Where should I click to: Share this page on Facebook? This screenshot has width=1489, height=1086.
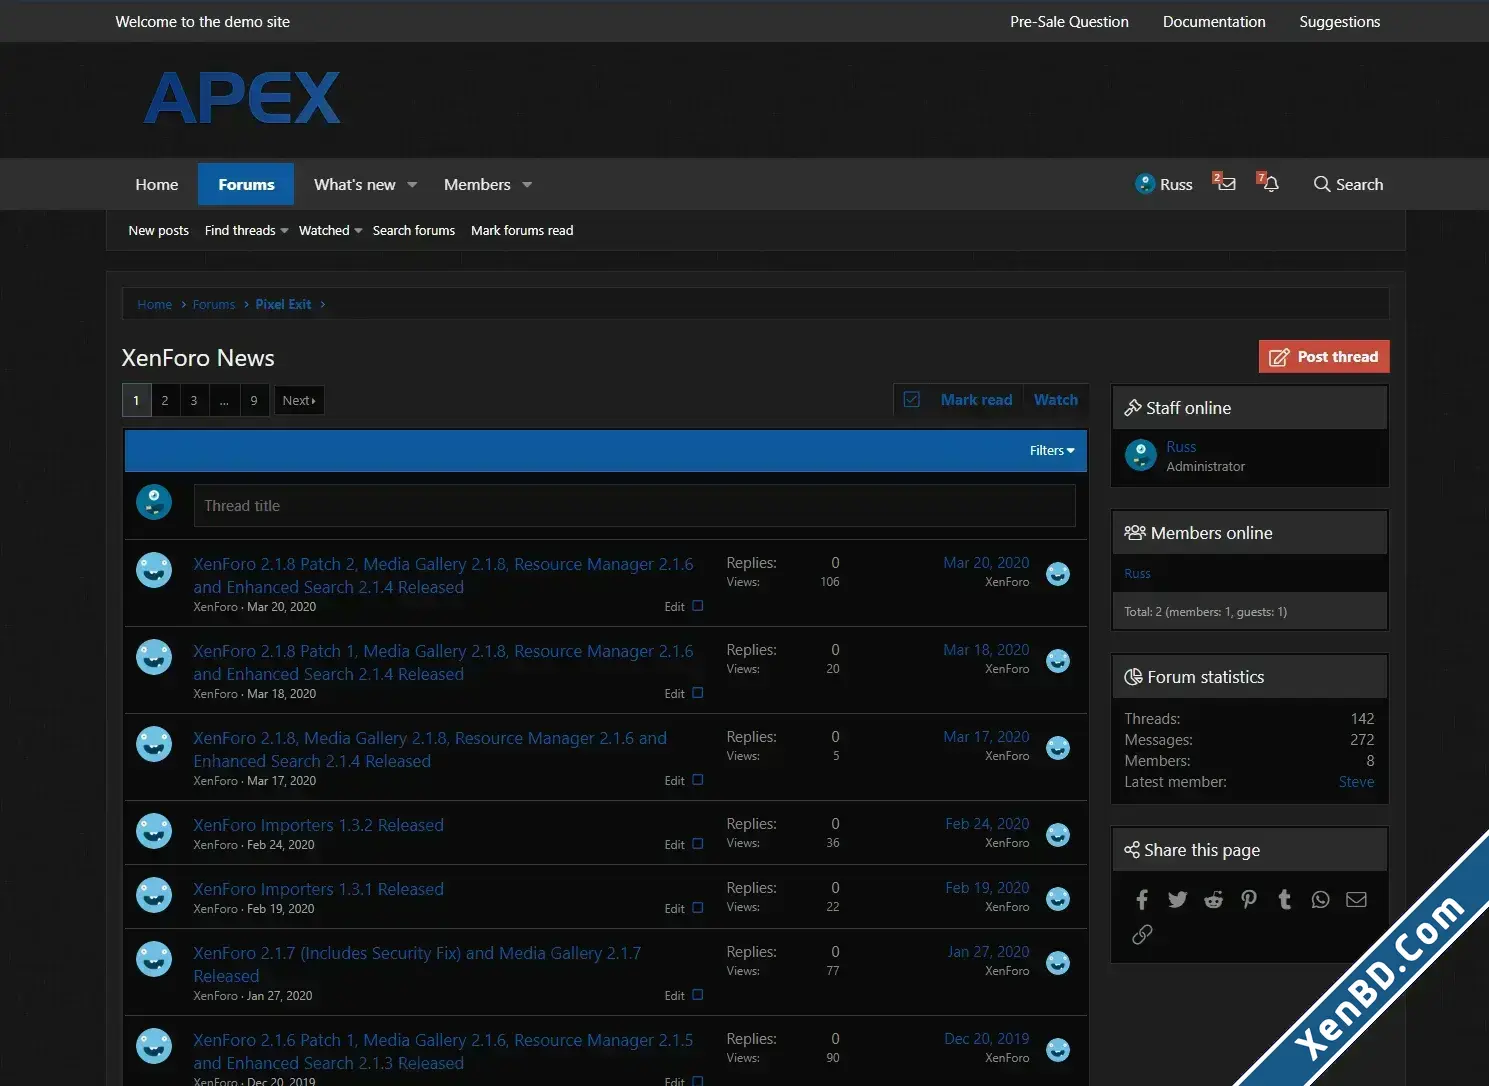click(x=1142, y=900)
